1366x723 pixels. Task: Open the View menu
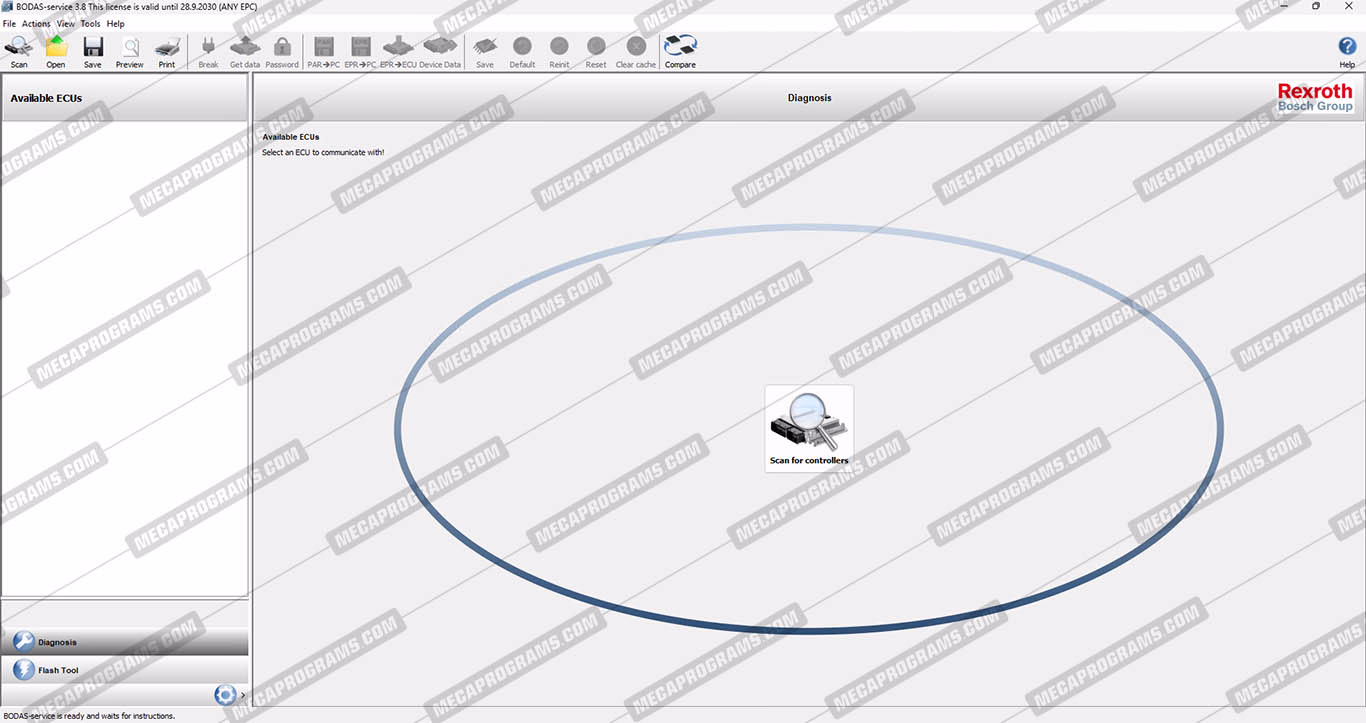click(x=66, y=24)
